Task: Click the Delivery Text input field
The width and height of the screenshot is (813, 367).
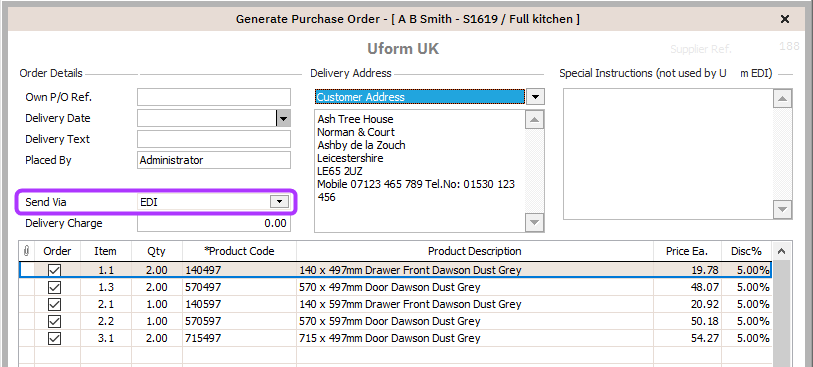Action: click(x=214, y=139)
